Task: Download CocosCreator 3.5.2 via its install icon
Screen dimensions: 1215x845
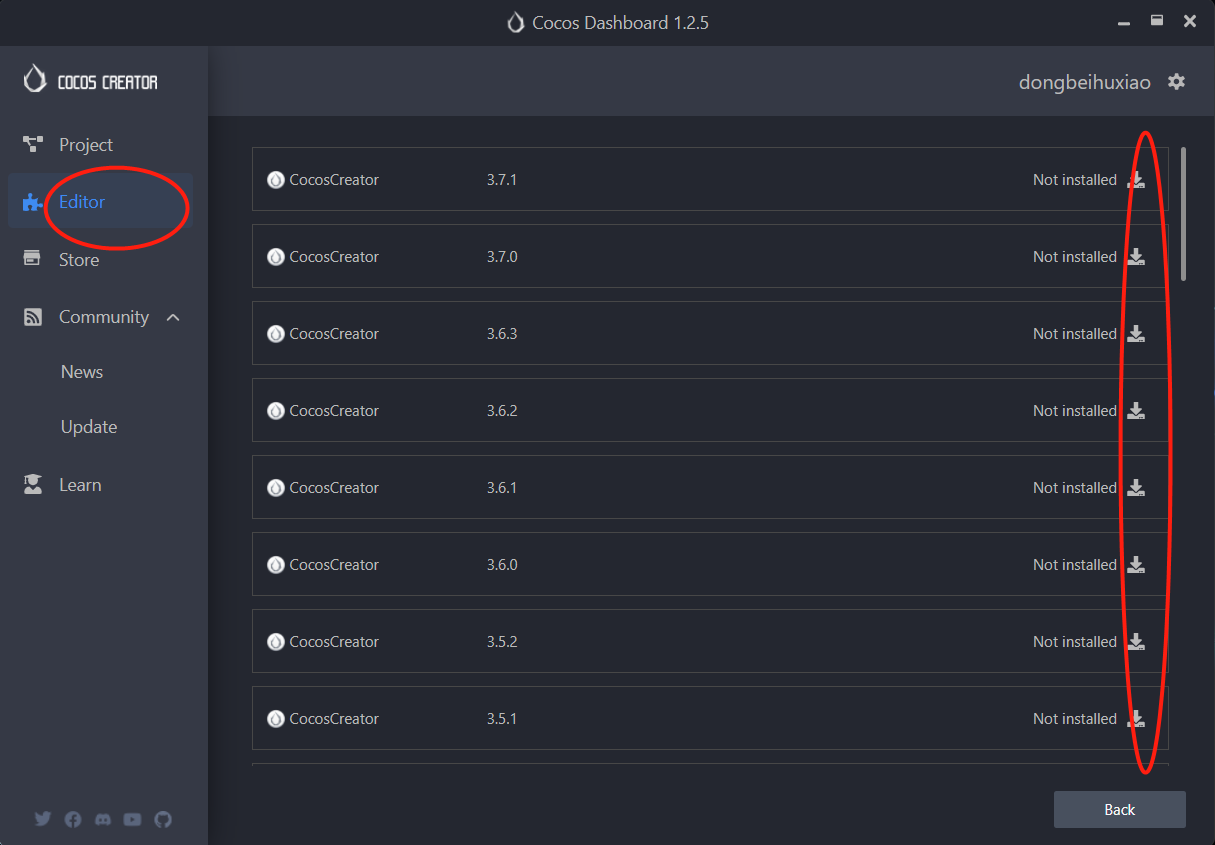Action: tap(1136, 642)
